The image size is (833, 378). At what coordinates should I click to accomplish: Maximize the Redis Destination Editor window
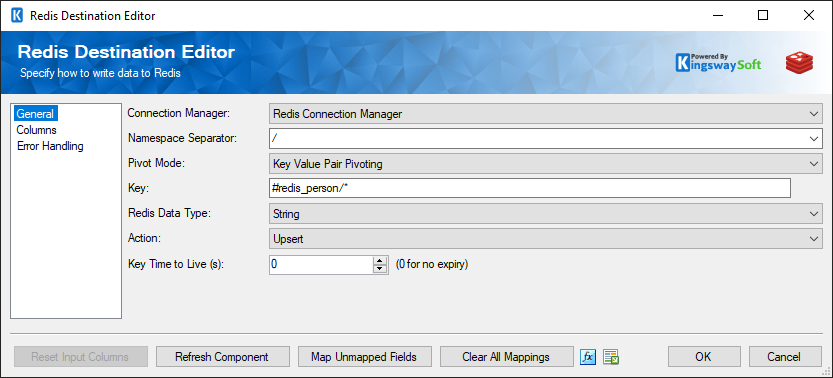tap(763, 15)
